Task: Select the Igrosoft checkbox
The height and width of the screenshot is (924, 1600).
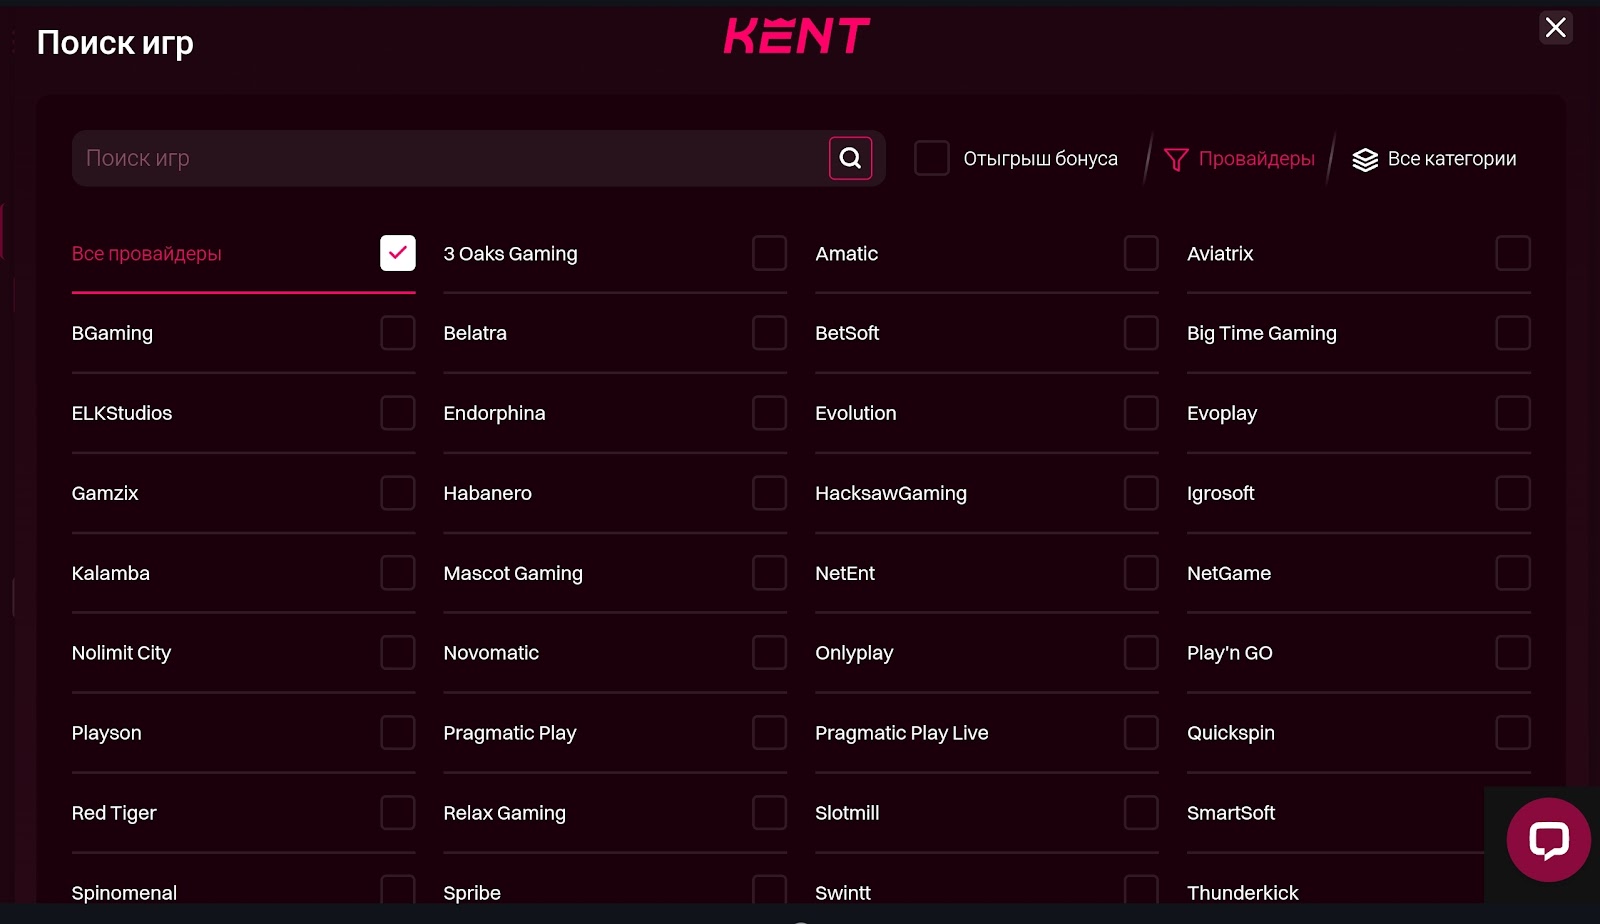Action: [x=1513, y=493]
